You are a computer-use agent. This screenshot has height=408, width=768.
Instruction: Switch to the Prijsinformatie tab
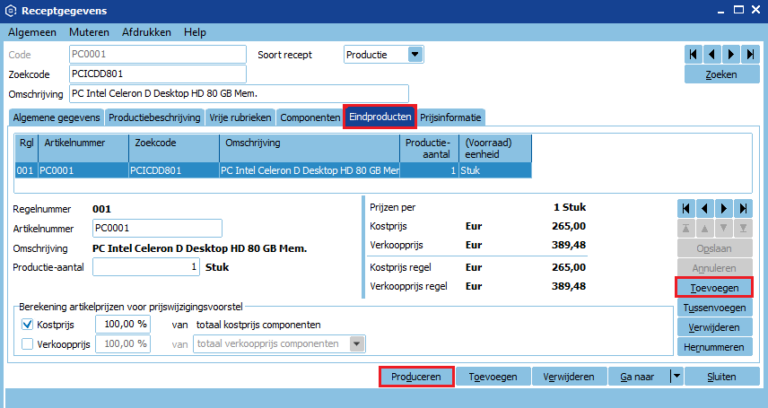pyautogui.click(x=450, y=117)
